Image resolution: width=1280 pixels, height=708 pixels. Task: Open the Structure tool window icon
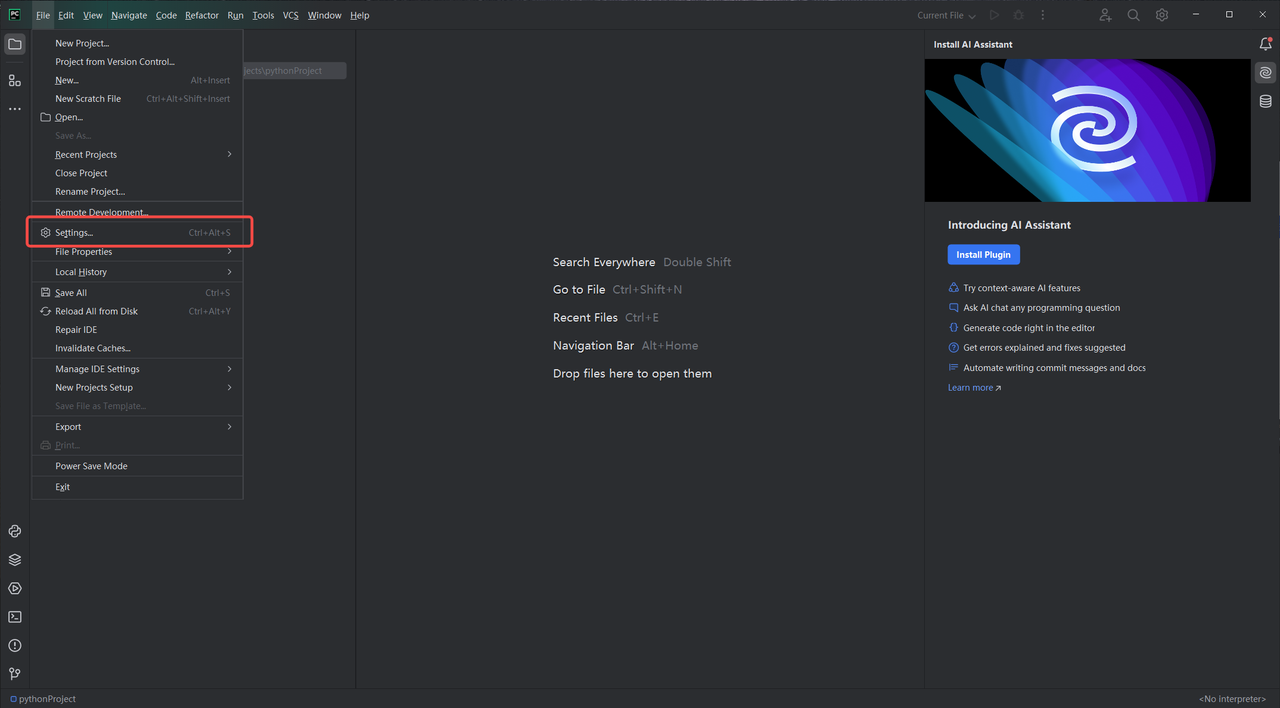[15, 80]
